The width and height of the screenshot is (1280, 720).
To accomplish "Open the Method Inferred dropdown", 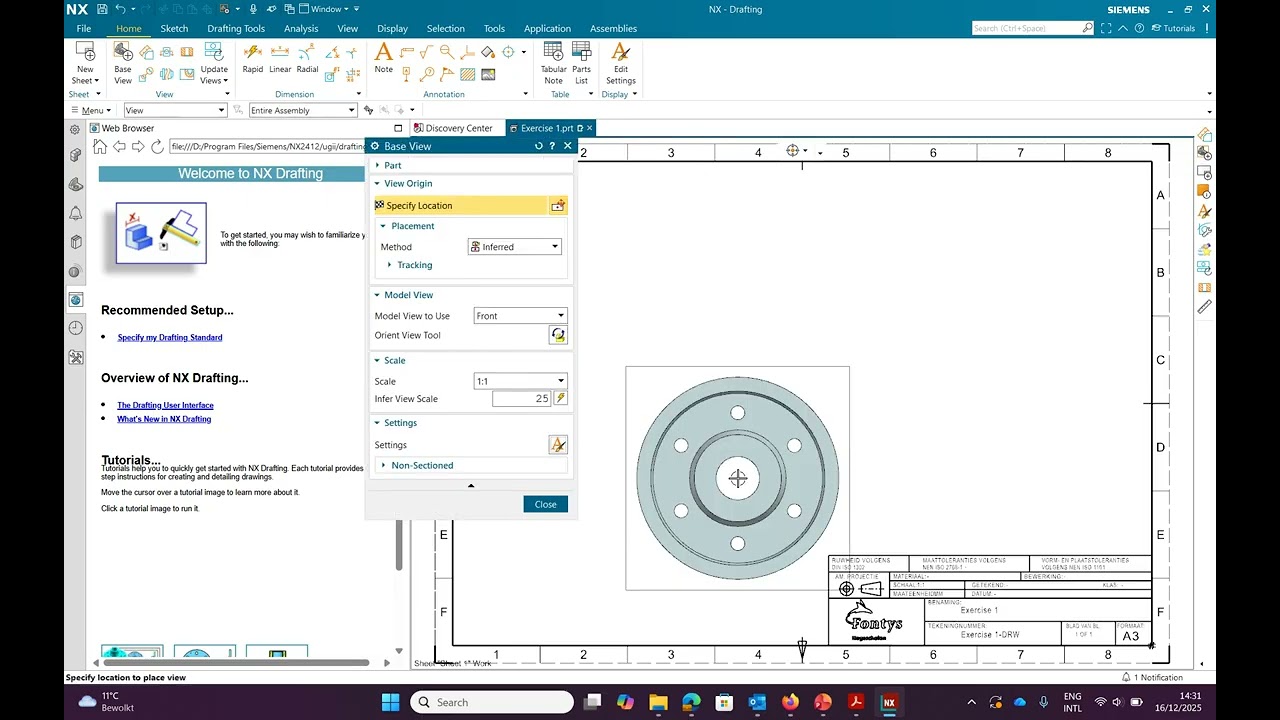I will point(514,247).
